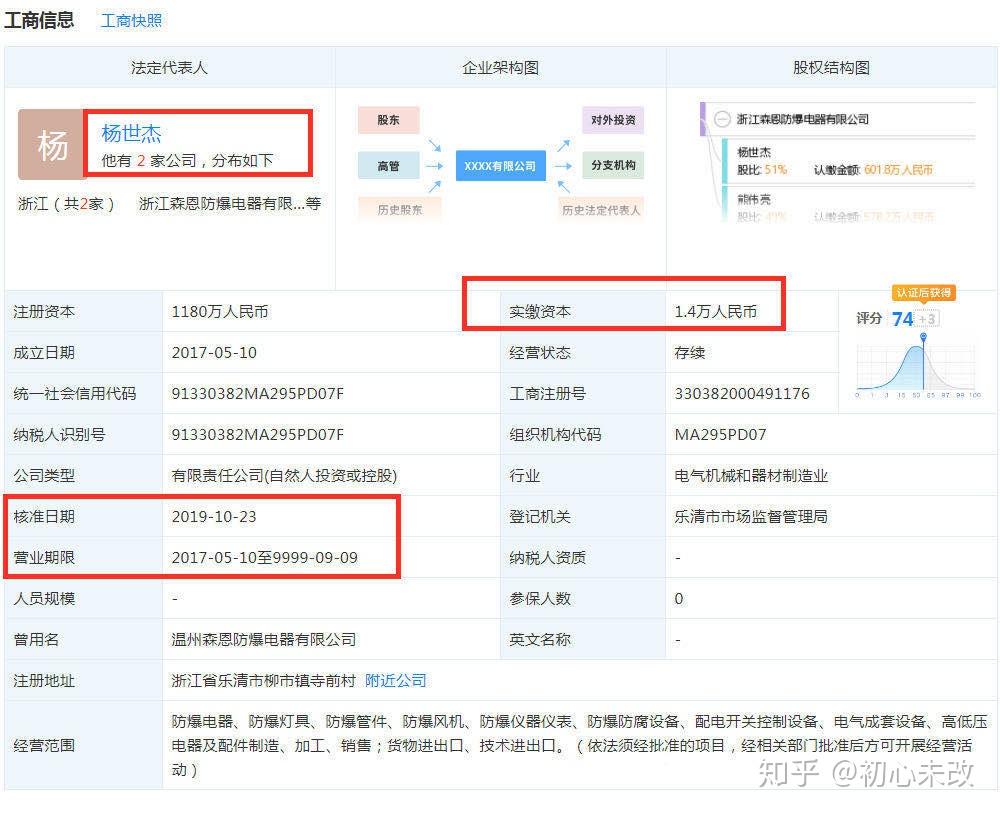Select the 分支机构 box

pos(613,165)
